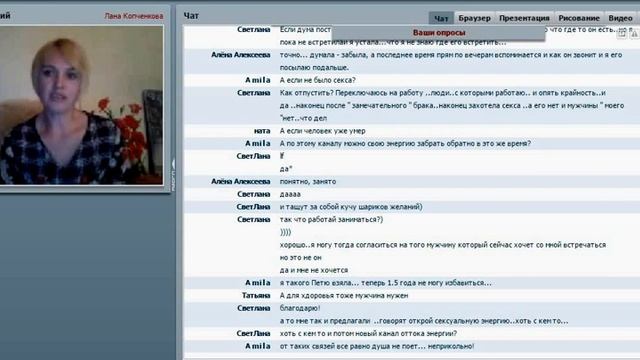640x360 pixels.
Task: Select the message 'благодарю!'
Action: (300, 308)
